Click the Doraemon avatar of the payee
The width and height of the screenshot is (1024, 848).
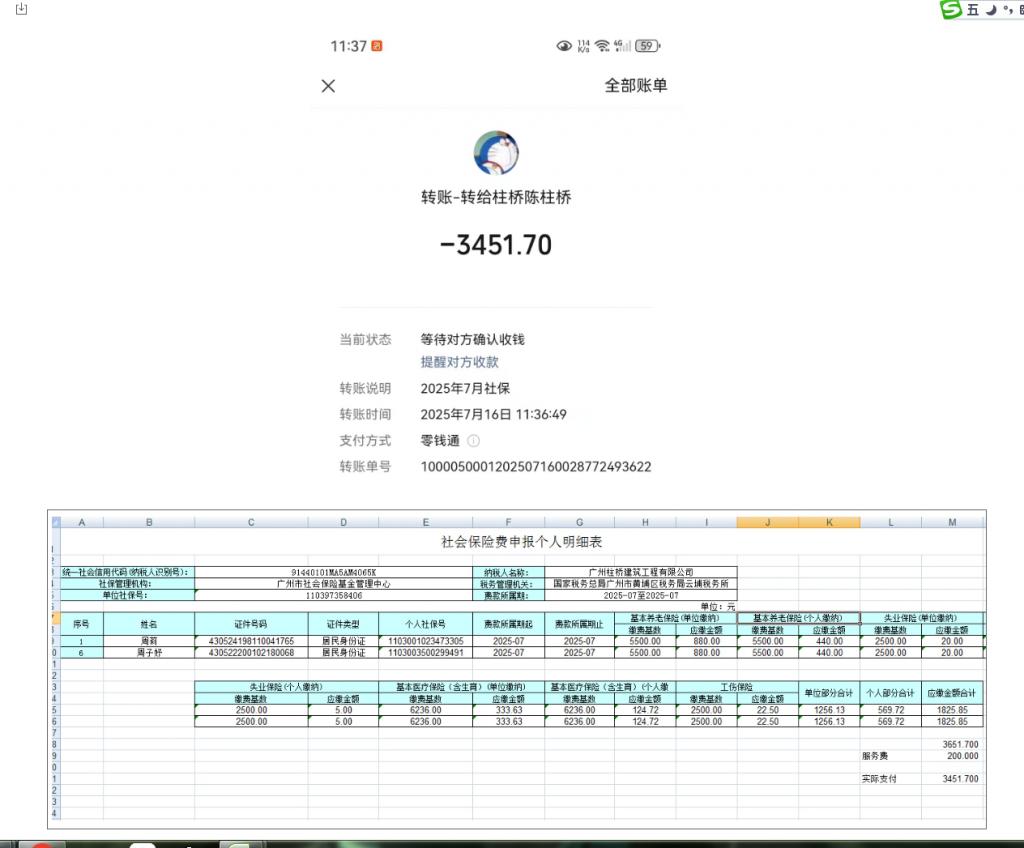click(x=495, y=152)
